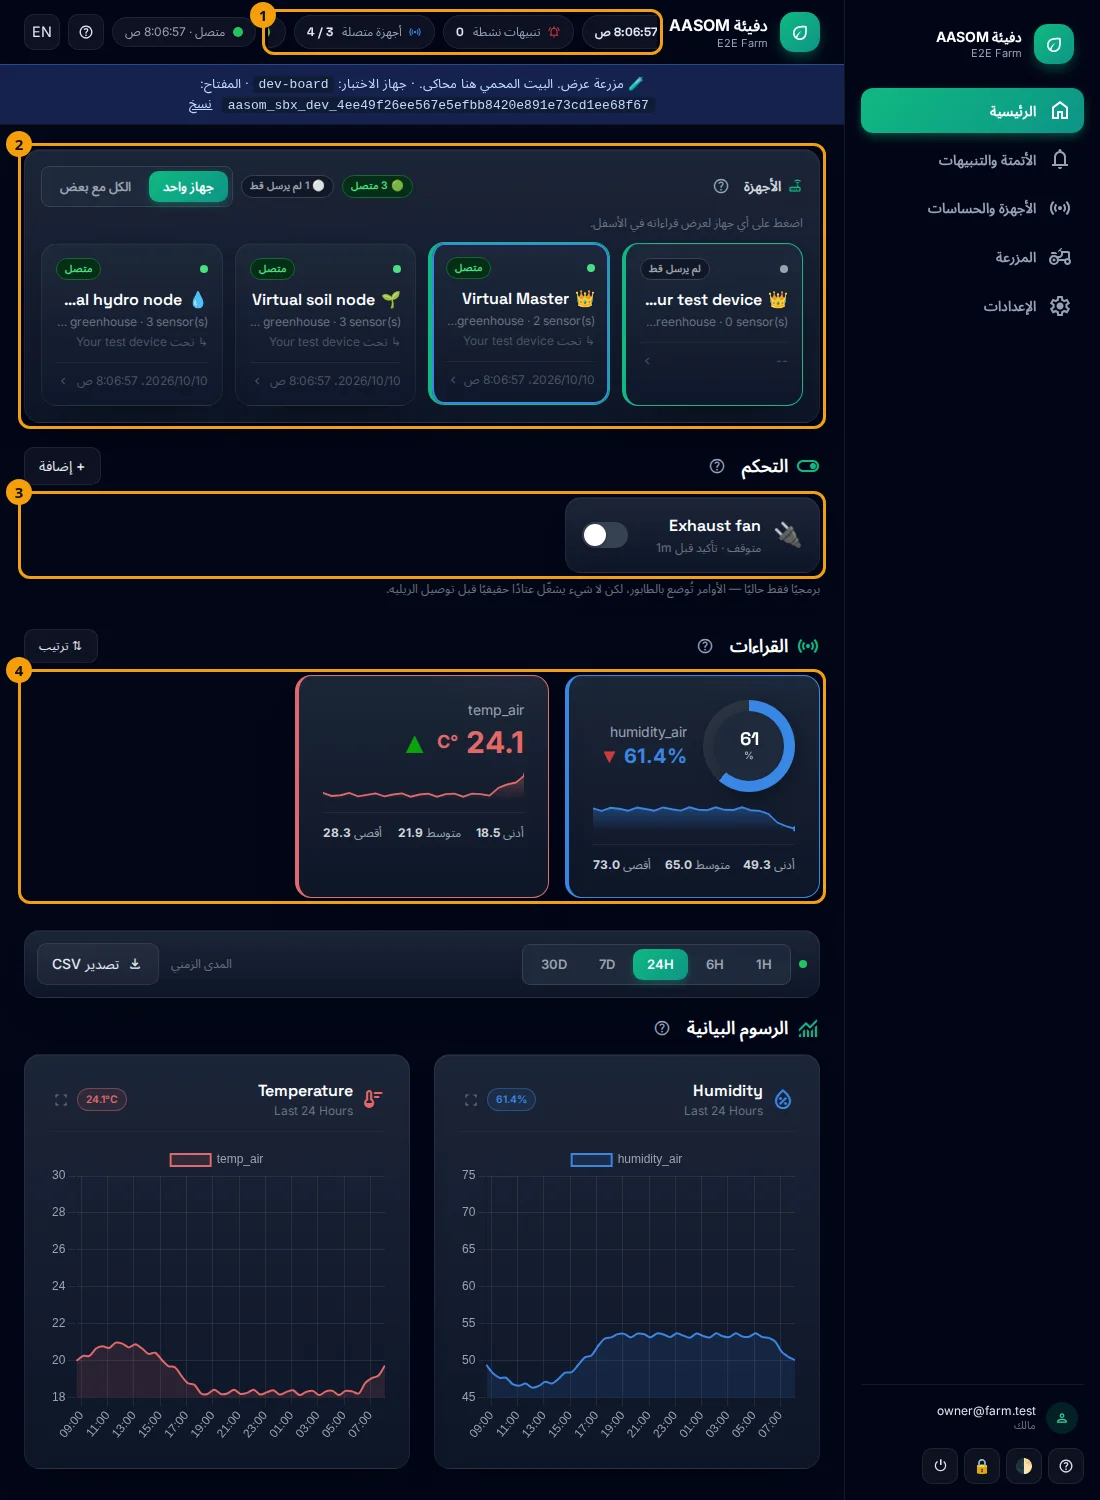Toggle the Exhaust fan switch
The height and width of the screenshot is (1500, 1100).
tap(605, 535)
